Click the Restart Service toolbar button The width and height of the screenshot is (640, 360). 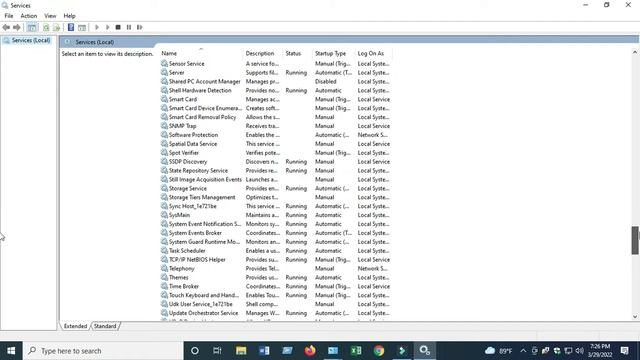coord(140,27)
